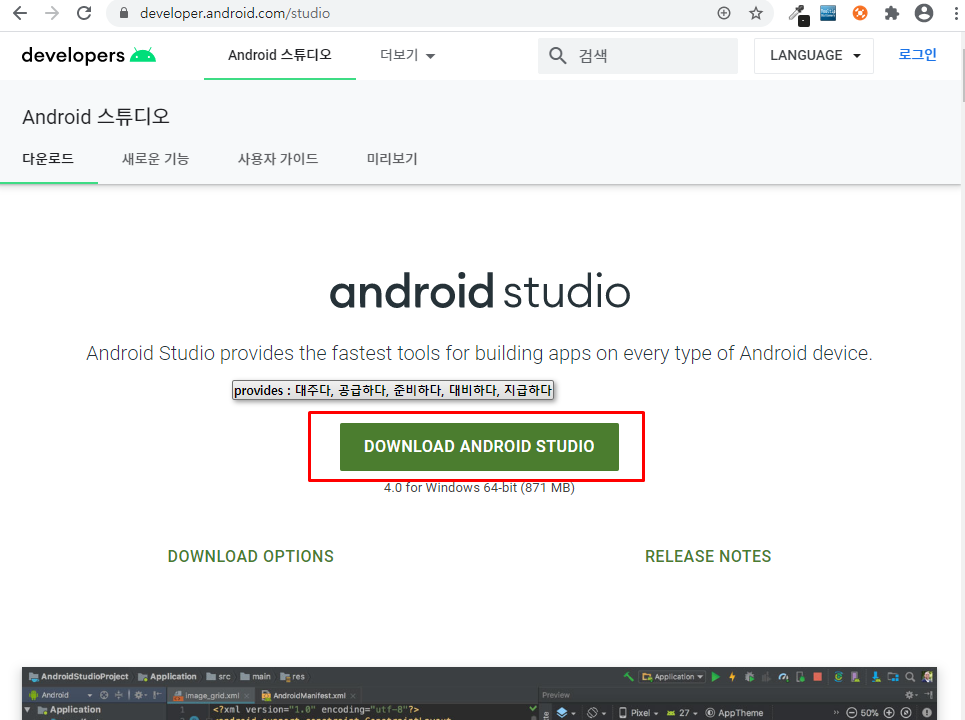Click the install plus-circle icon in address bar
965x720 pixels.
[724, 13]
